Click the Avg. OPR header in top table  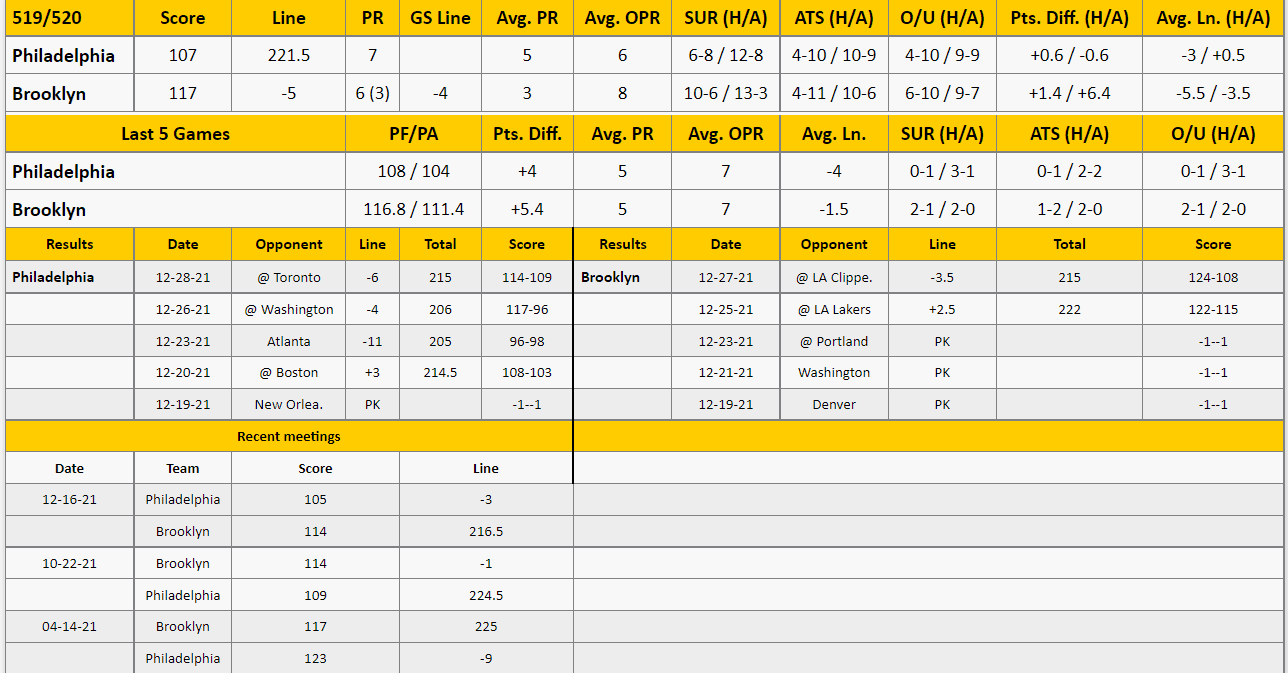tap(622, 18)
